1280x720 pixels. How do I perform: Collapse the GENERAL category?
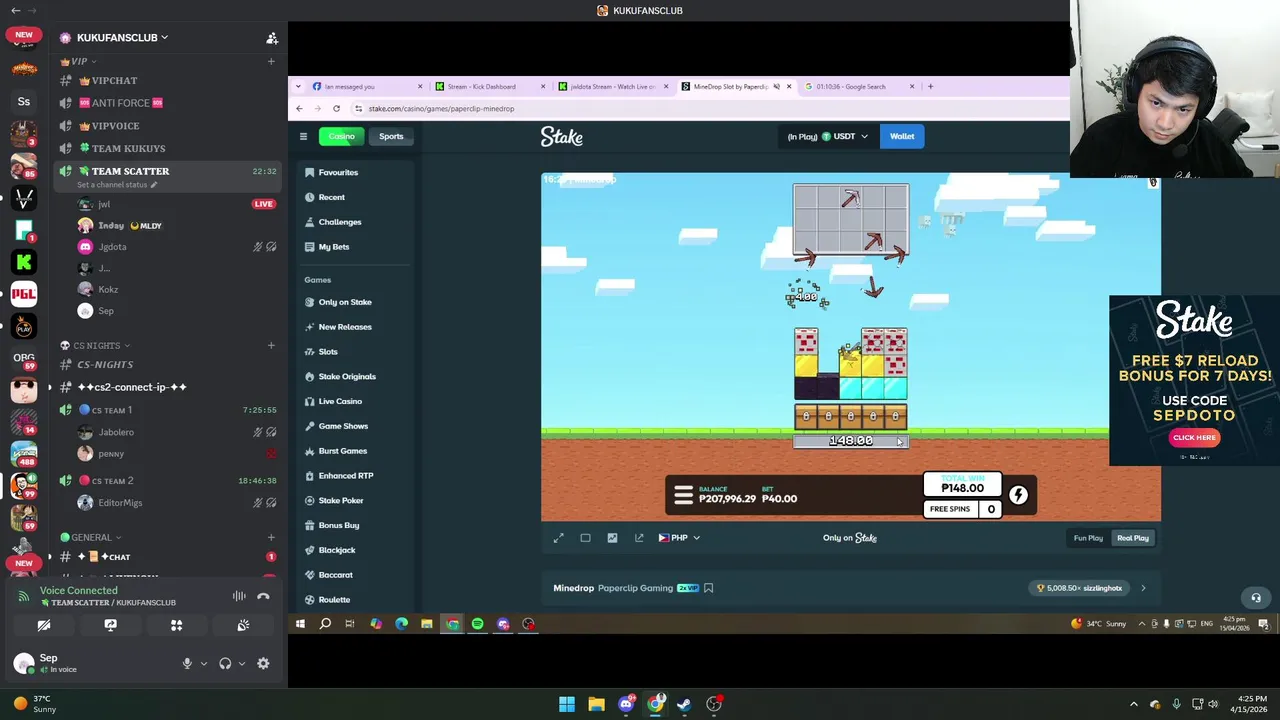coord(91,537)
